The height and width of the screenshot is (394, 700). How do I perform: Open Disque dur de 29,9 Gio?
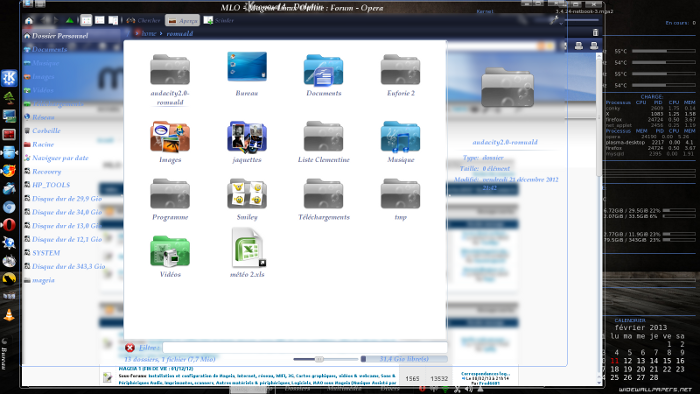click(67, 199)
